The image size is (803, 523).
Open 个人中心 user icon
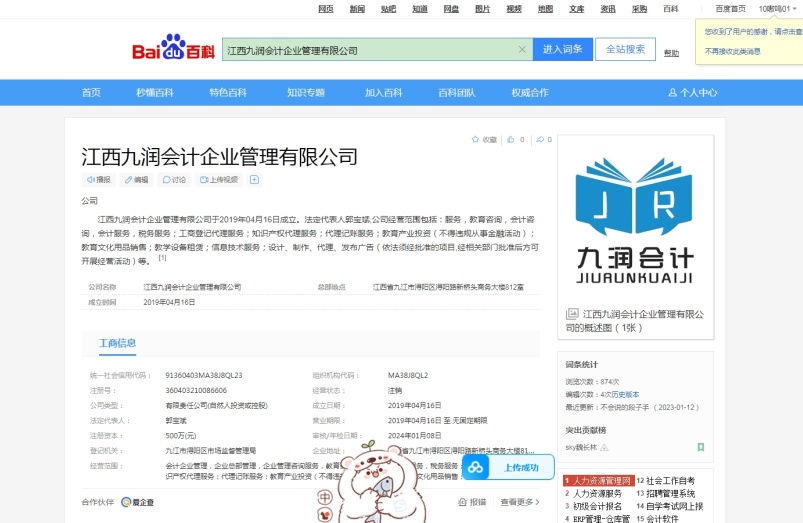click(x=692, y=93)
